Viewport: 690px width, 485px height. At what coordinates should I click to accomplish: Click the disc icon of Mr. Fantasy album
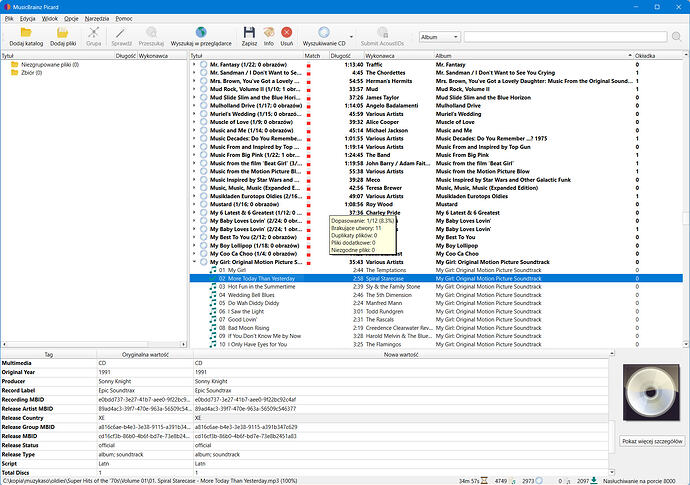[x=203, y=65]
